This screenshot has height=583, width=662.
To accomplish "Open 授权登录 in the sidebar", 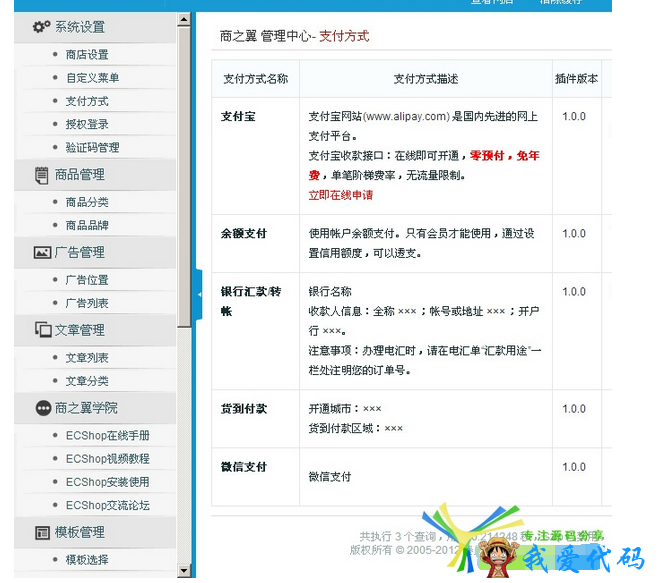I will coord(87,124).
